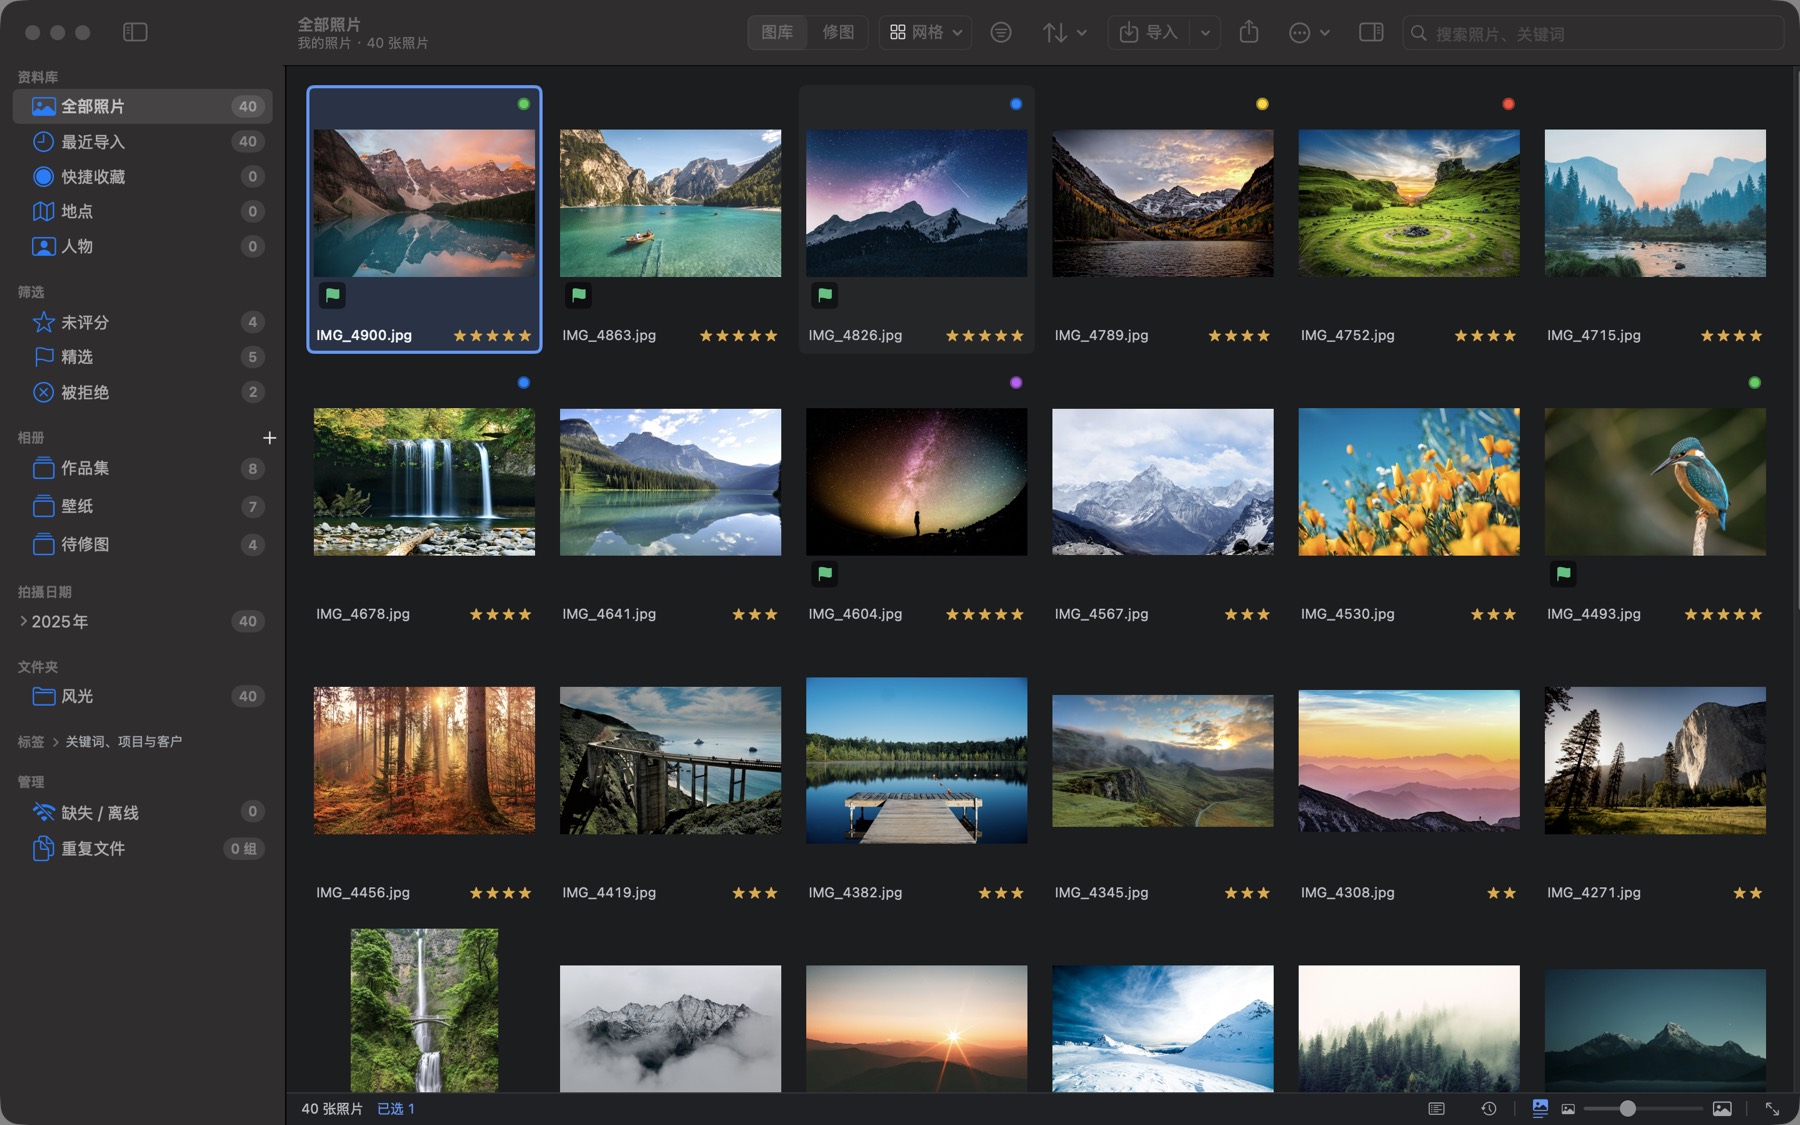This screenshot has height=1125, width=1800.
Task: Select 全部照片 in sidebar
Action: (x=142, y=106)
